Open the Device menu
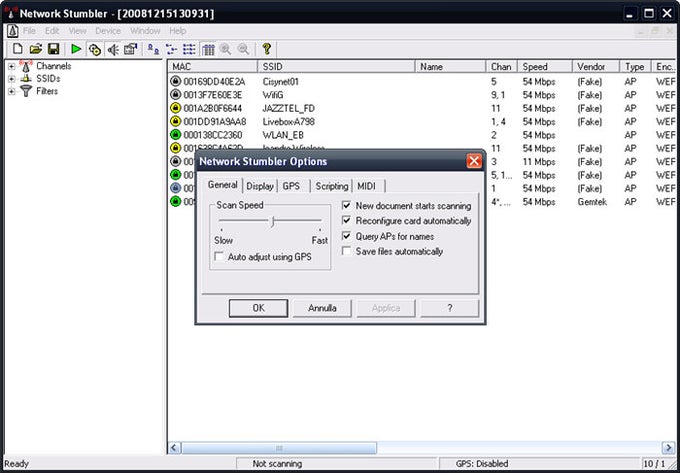 pos(108,31)
